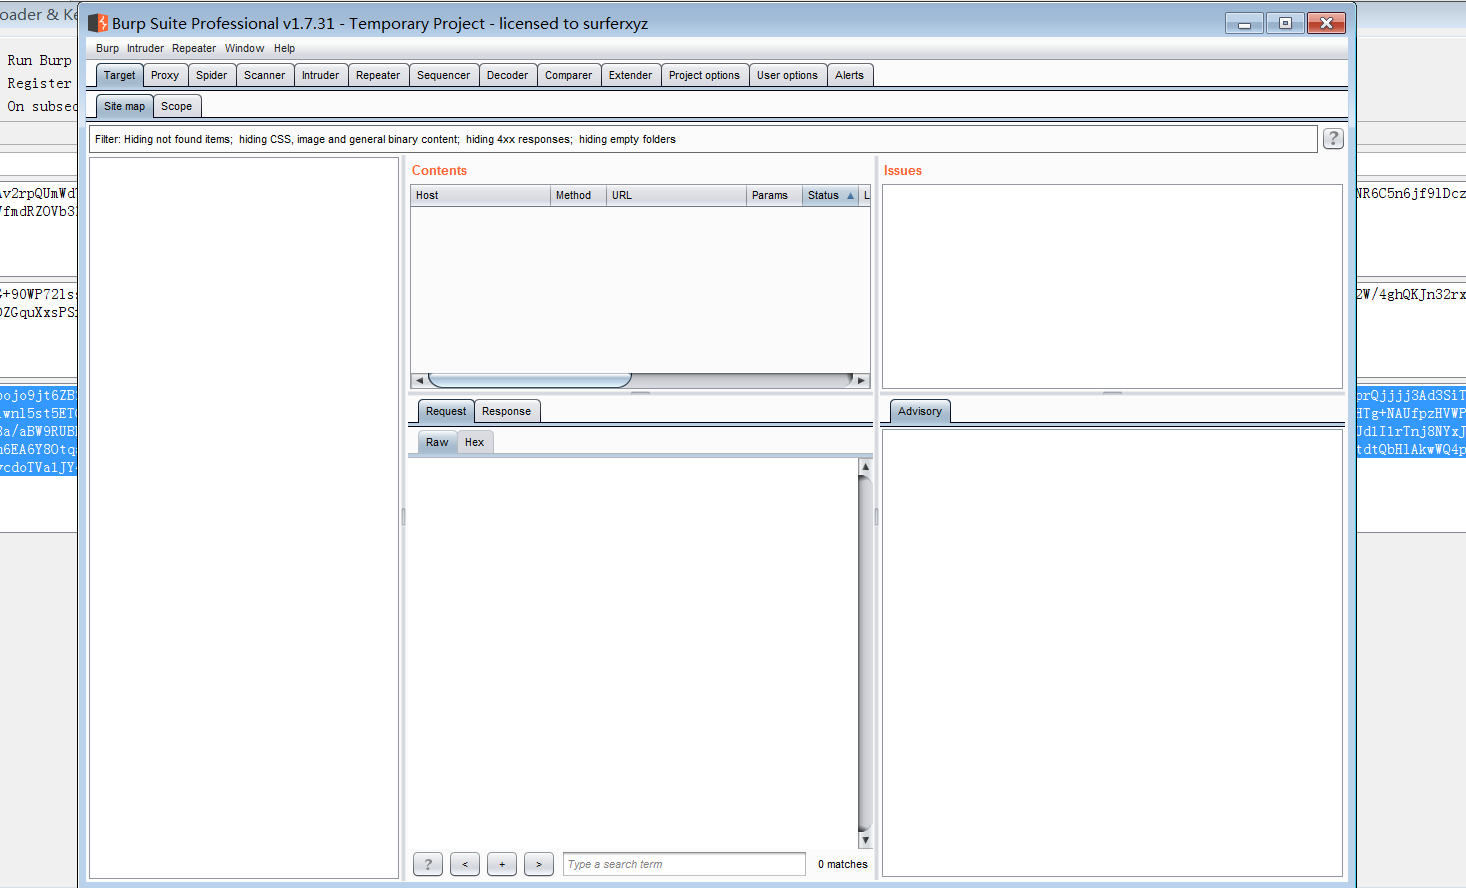Click the '0 matches' label
1466x888 pixels.
point(843,864)
